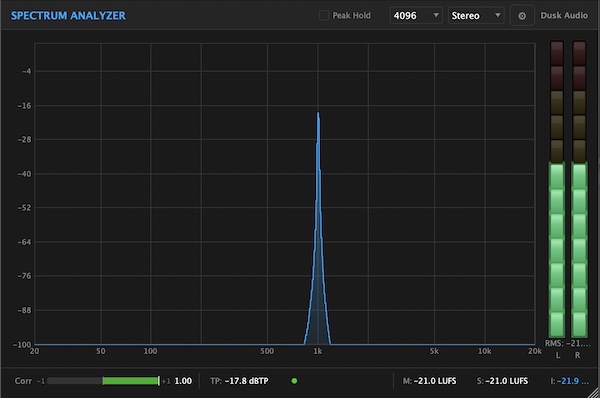Click the 1k frequency axis label
600x398 pixels.
click(318, 351)
